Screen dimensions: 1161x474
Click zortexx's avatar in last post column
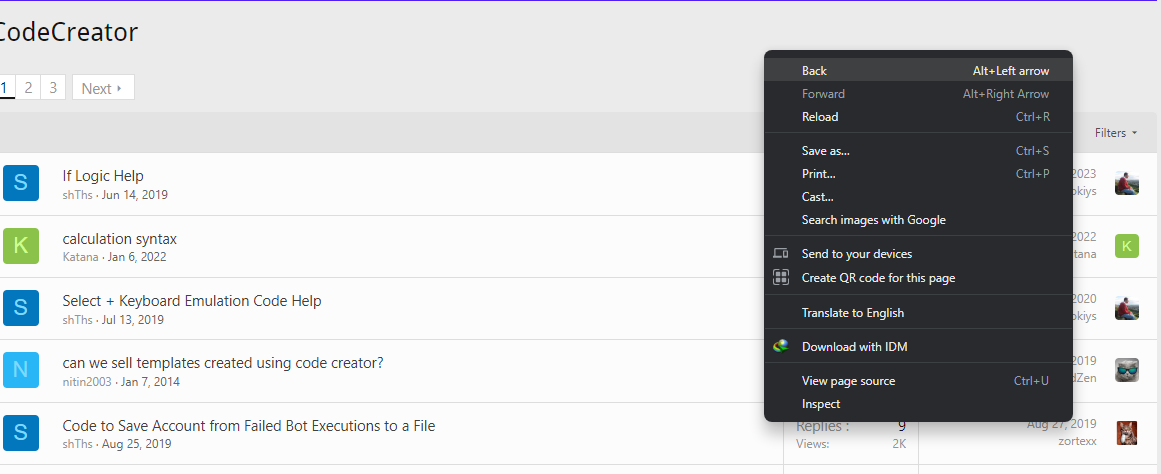(x=1127, y=433)
